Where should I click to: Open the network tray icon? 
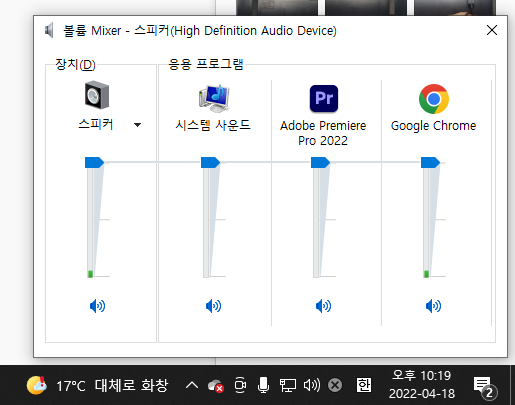(x=287, y=385)
